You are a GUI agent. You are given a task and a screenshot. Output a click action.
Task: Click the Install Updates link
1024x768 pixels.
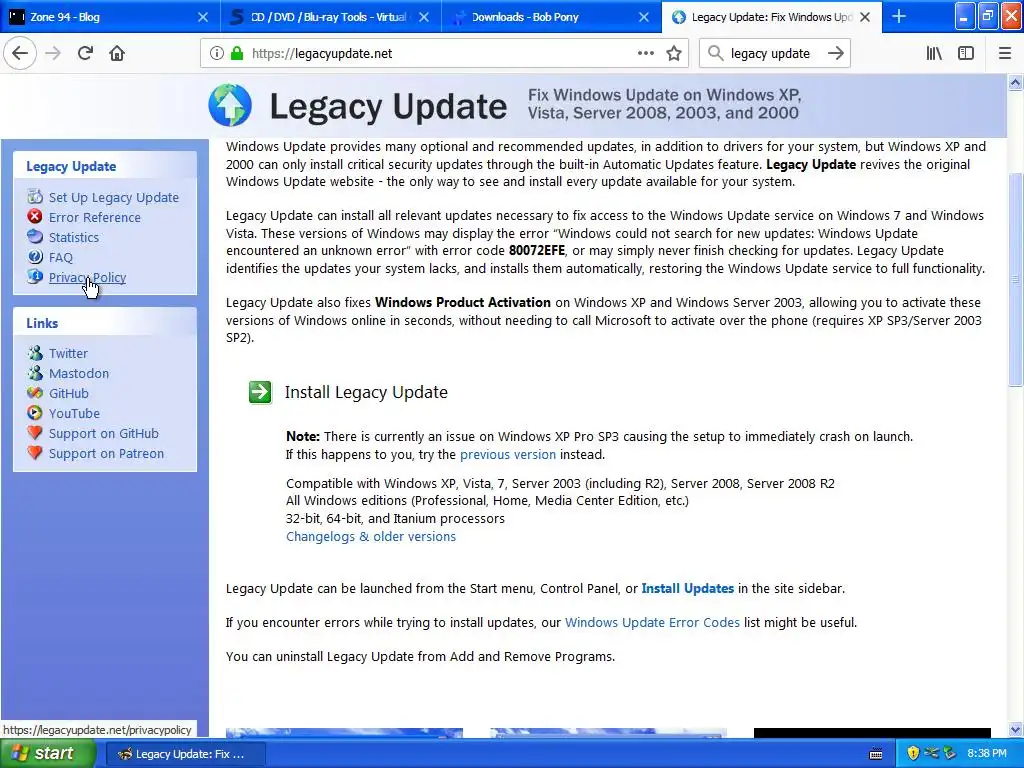(688, 588)
